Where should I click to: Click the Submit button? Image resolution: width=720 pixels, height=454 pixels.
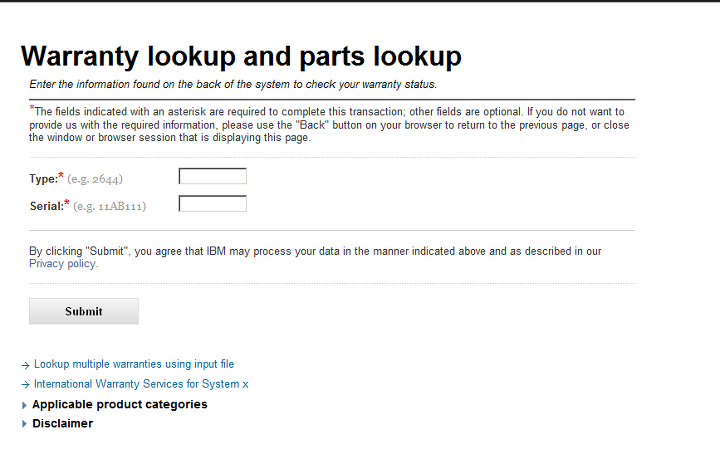click(84, 311)
